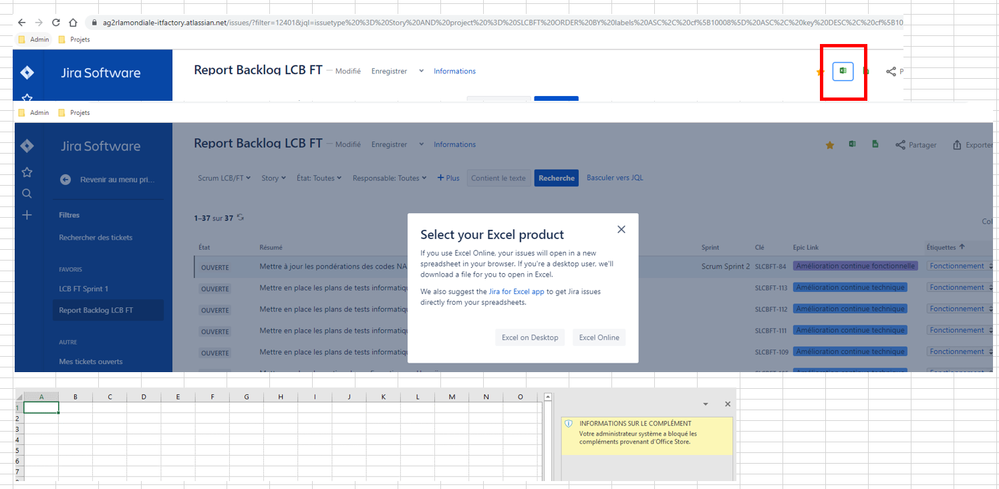Expand the État: Toutes dropdown
The width and height of the screenshot is (999, 489).
(x=319, y=178)
